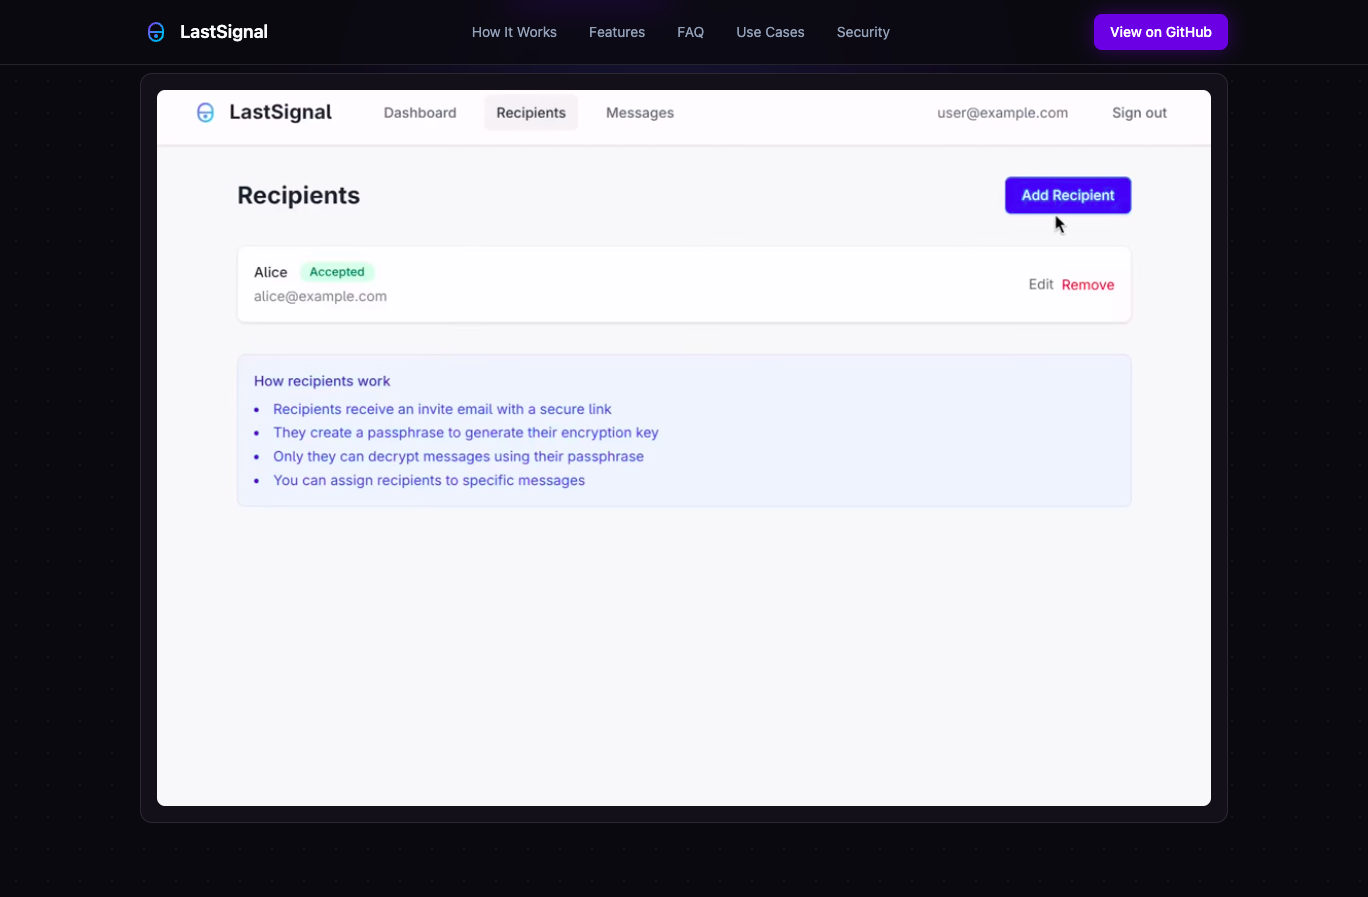Screen dimensions: 1368x897
Task: Open the How It Works page
Action: tap(514, 32)
